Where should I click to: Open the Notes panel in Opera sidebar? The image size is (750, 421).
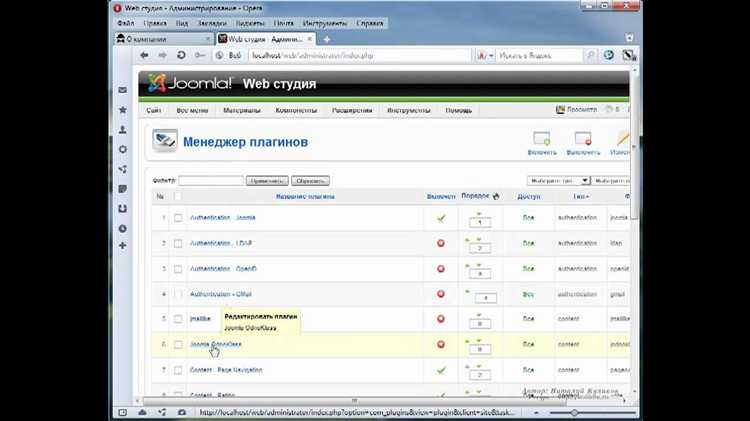122,189
